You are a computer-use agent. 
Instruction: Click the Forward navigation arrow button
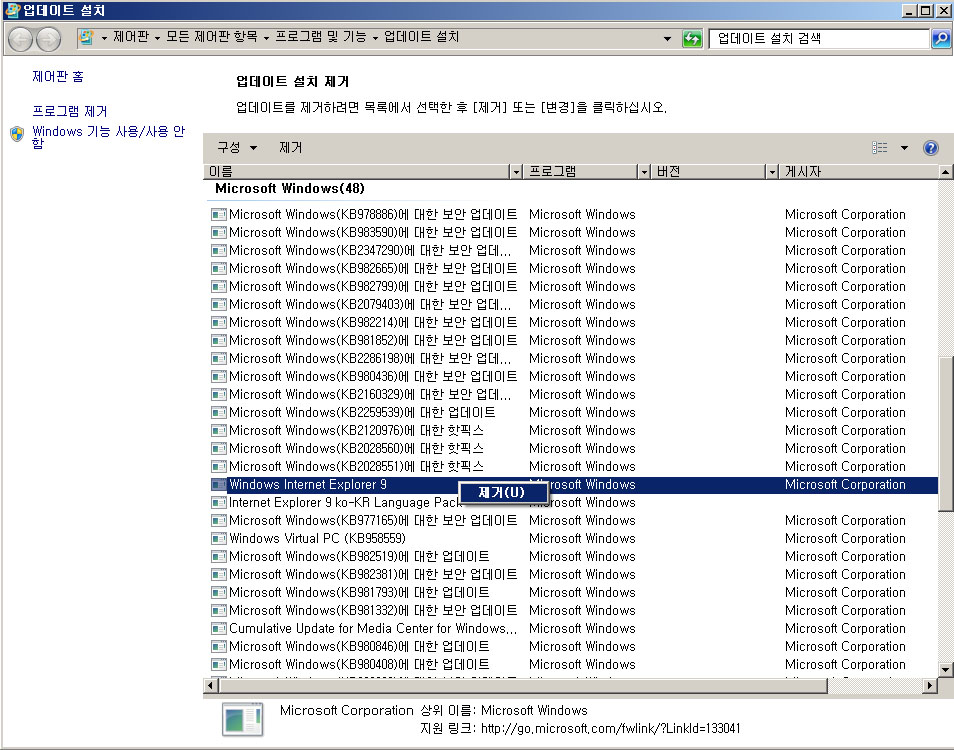[48, 40]
